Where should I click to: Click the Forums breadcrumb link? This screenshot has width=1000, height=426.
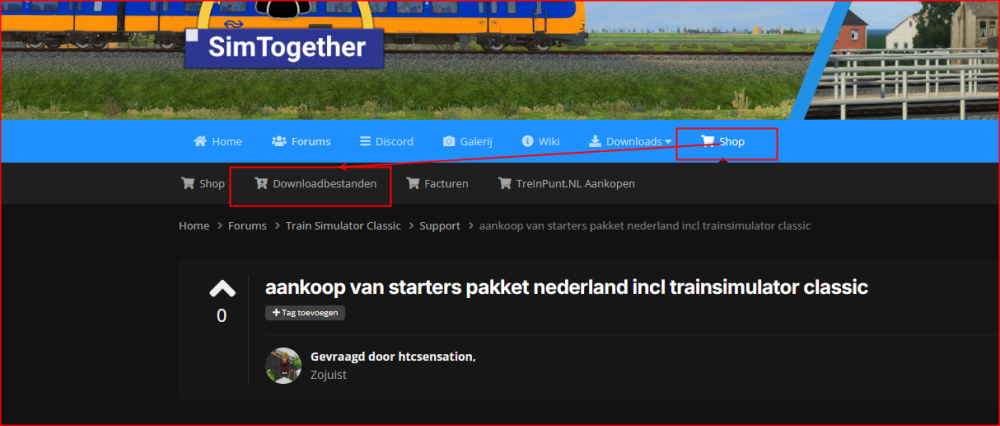(247, 226)
